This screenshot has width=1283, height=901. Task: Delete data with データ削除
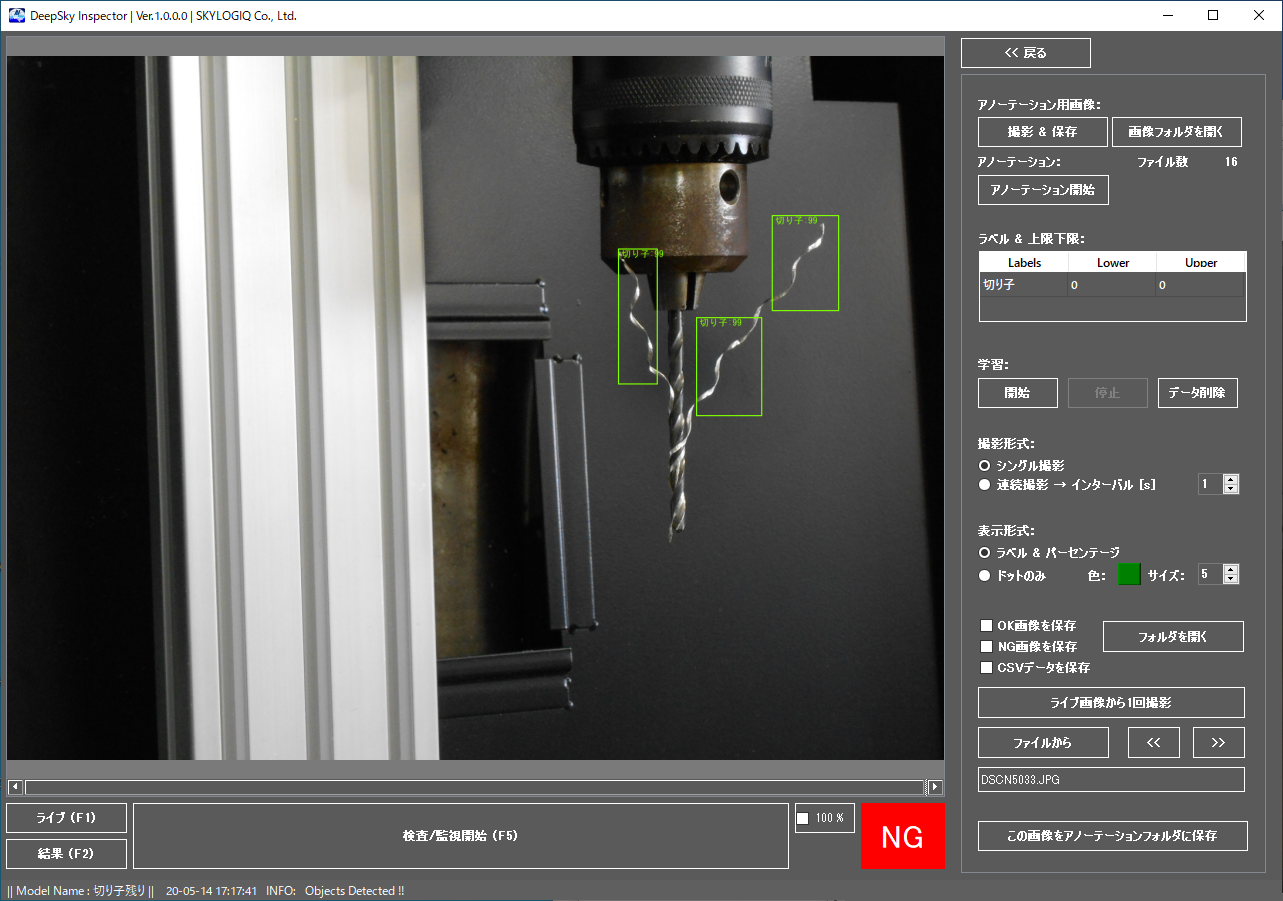point(1198,393)
